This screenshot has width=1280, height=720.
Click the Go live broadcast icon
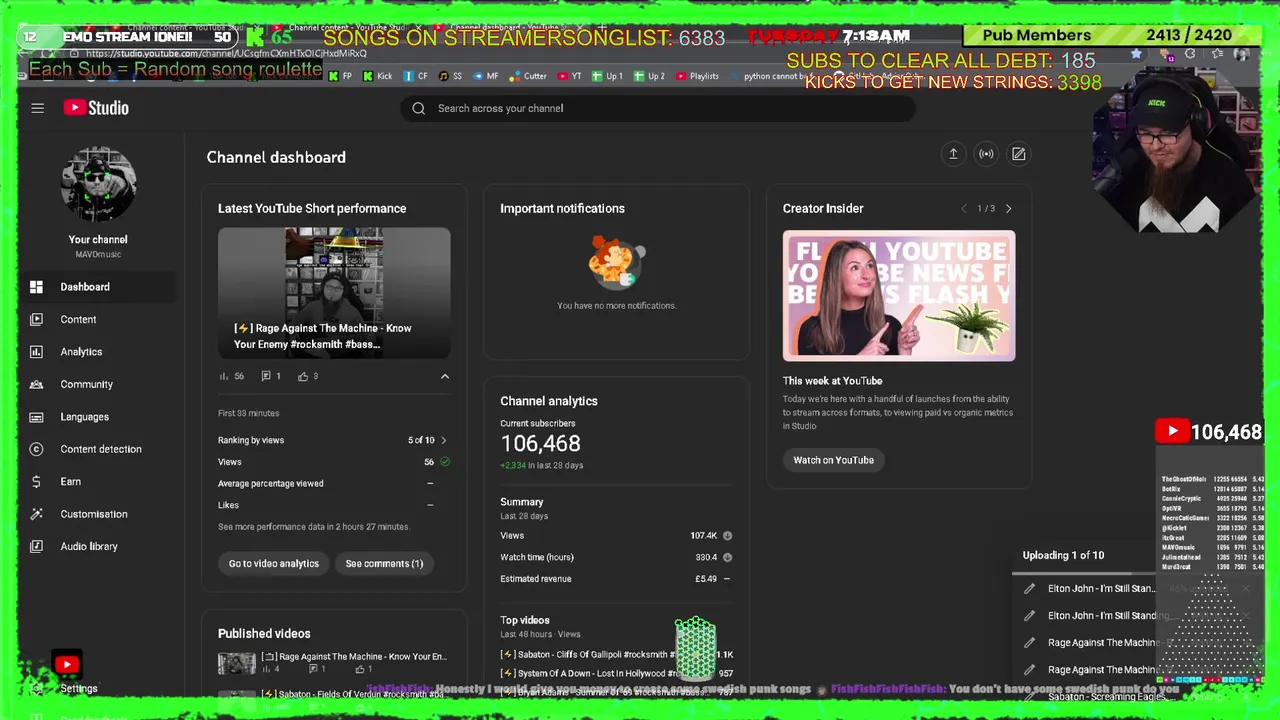(986, 154)
